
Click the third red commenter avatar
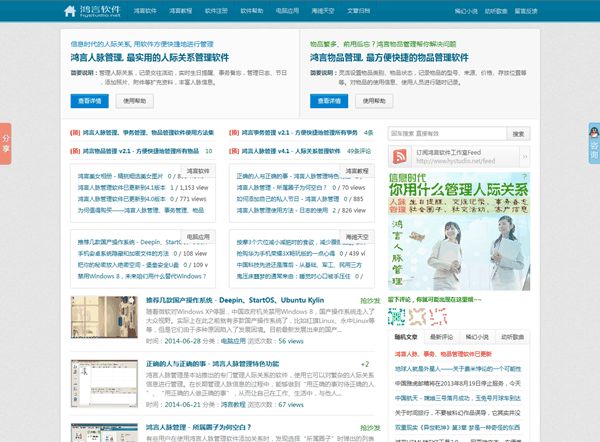tap(438, 316)
